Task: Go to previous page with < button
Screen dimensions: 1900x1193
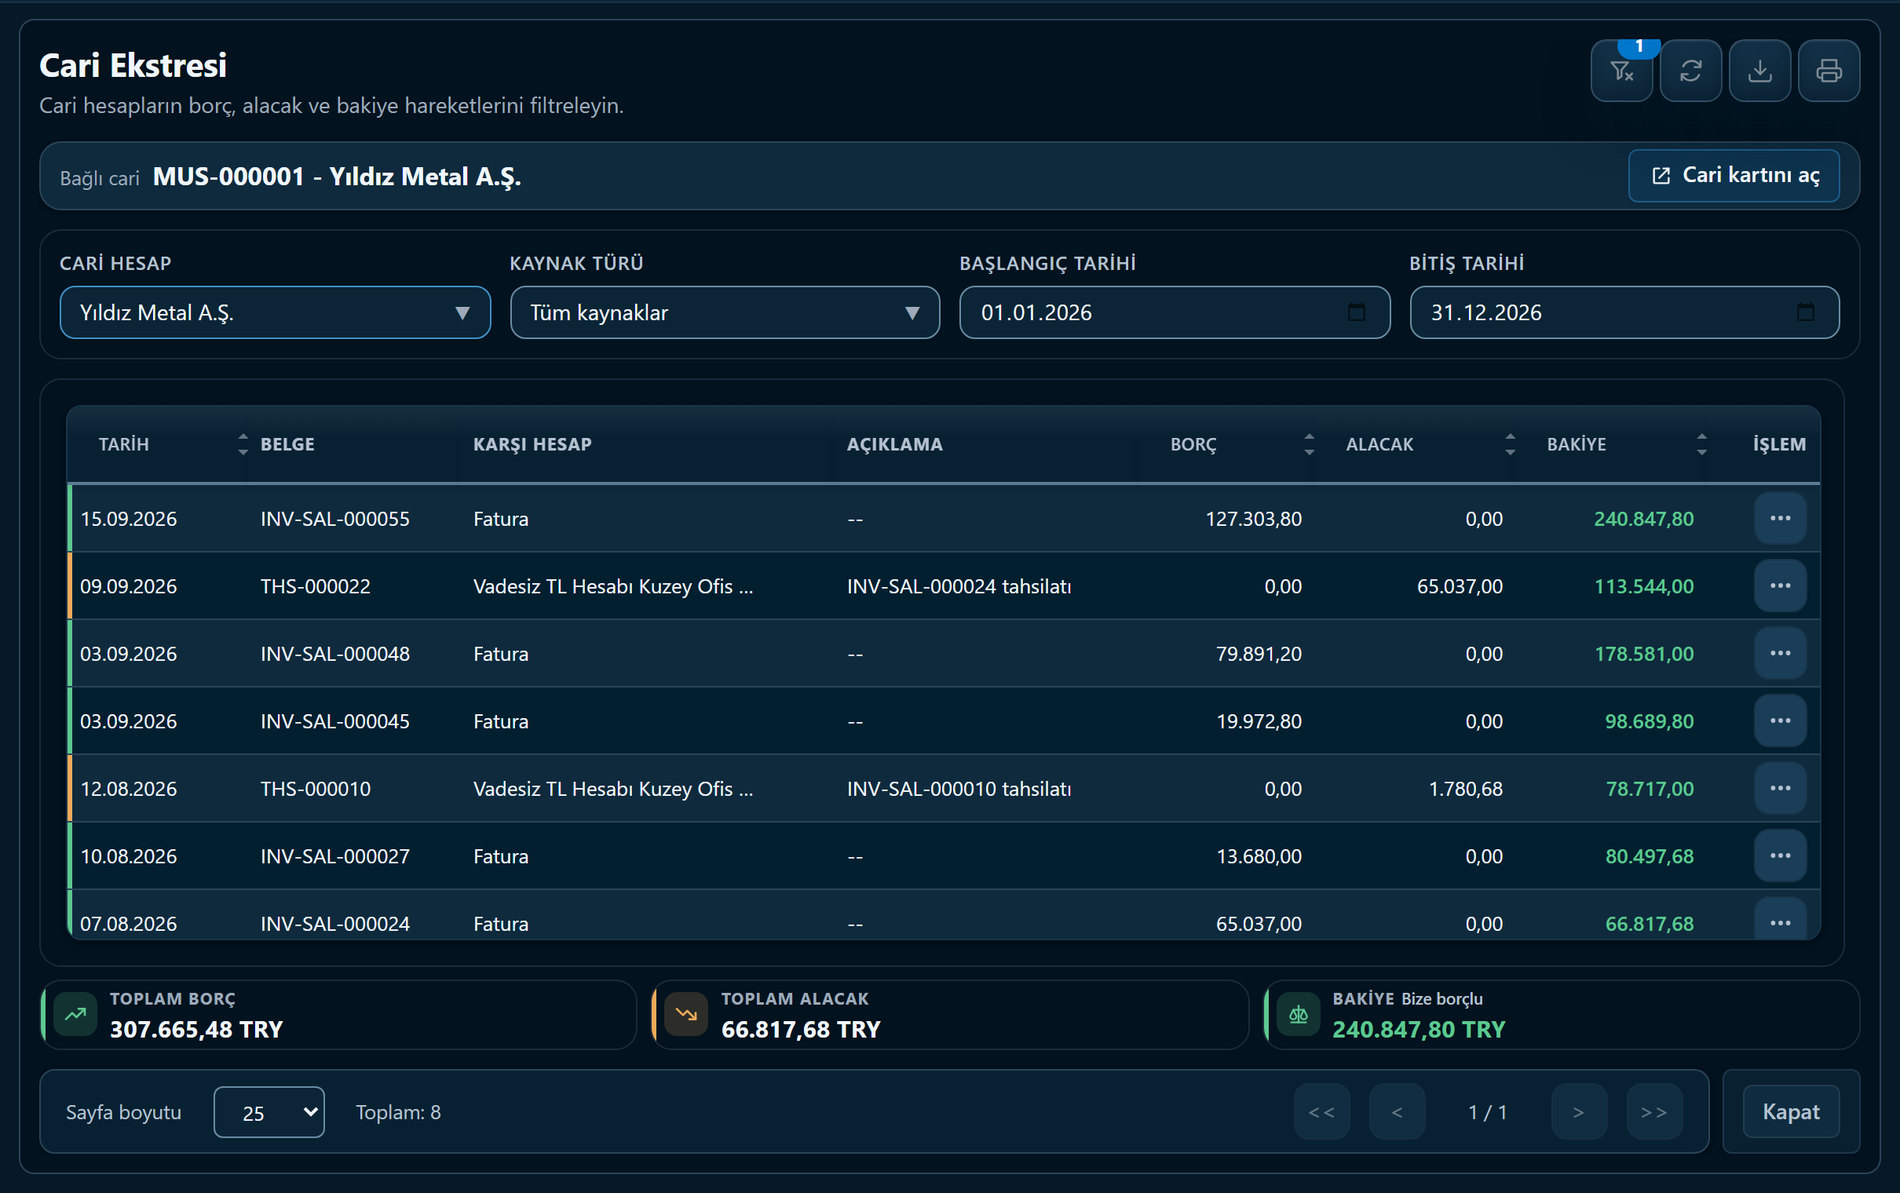Action: pyautogui.click(x=1397, y=1112)
